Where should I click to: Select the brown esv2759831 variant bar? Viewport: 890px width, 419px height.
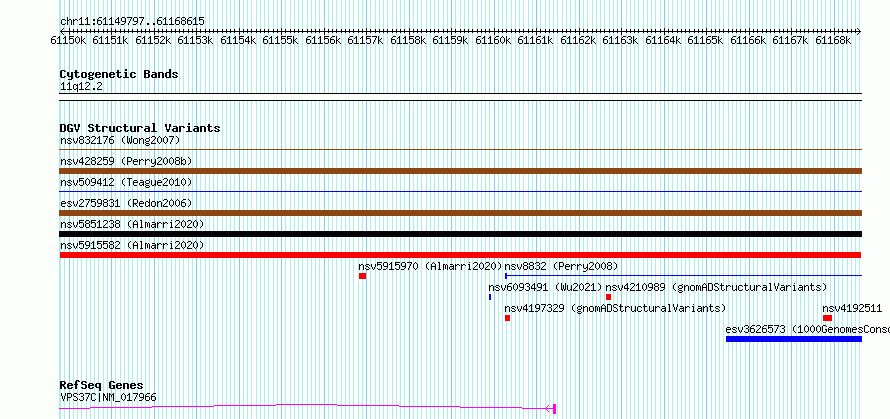pyautogui.click(x=460, y=213)
